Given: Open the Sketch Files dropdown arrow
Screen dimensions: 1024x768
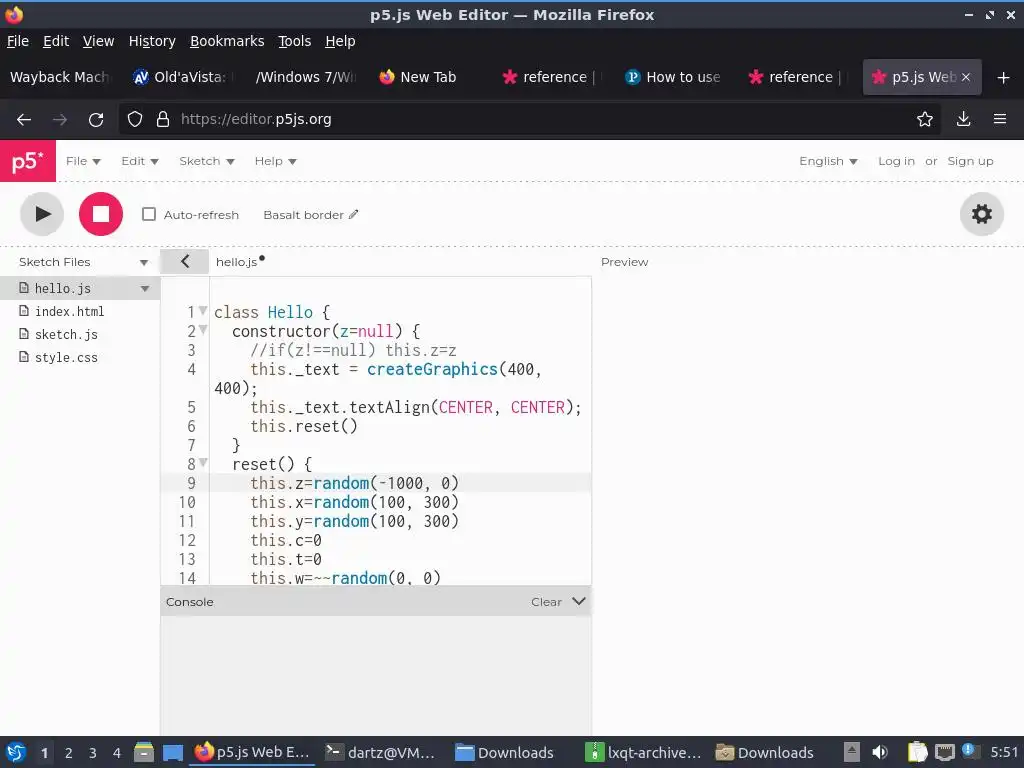Looking at the screenshot, I should (x=144, y=263).
